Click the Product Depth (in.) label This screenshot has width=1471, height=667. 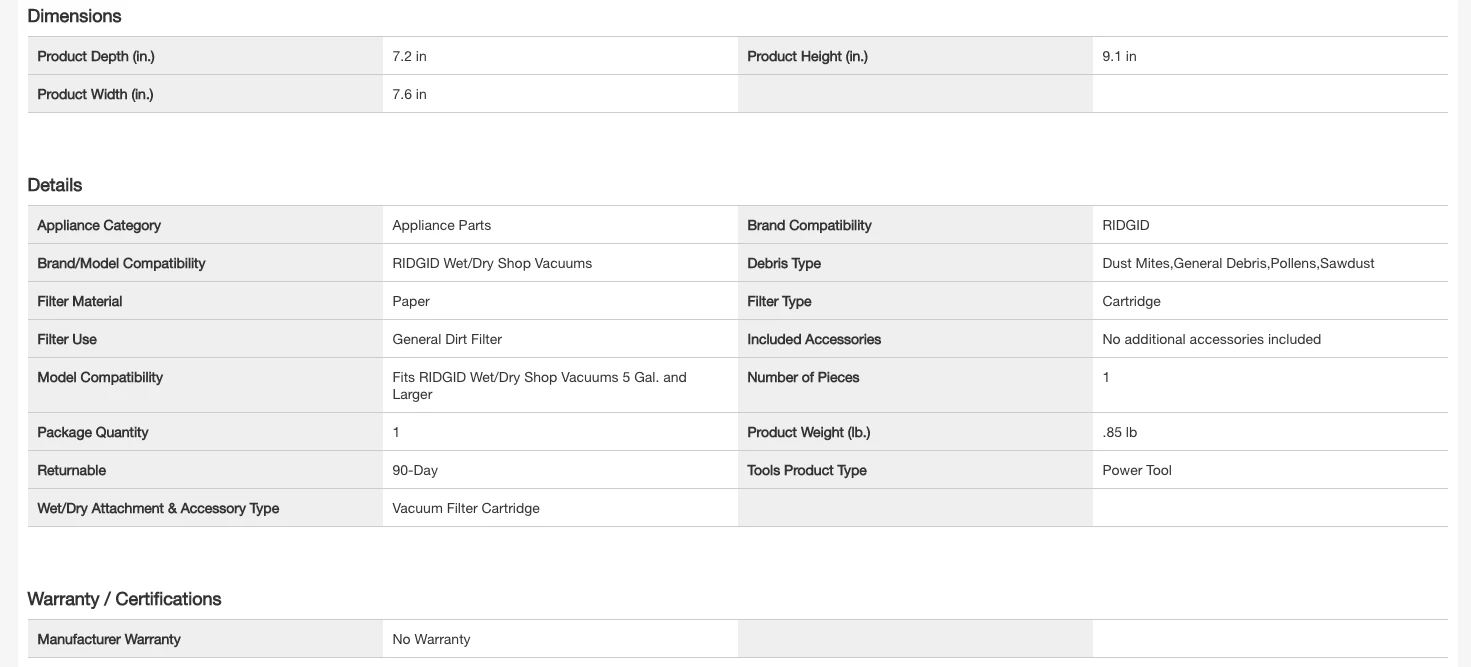pos(96,57)
